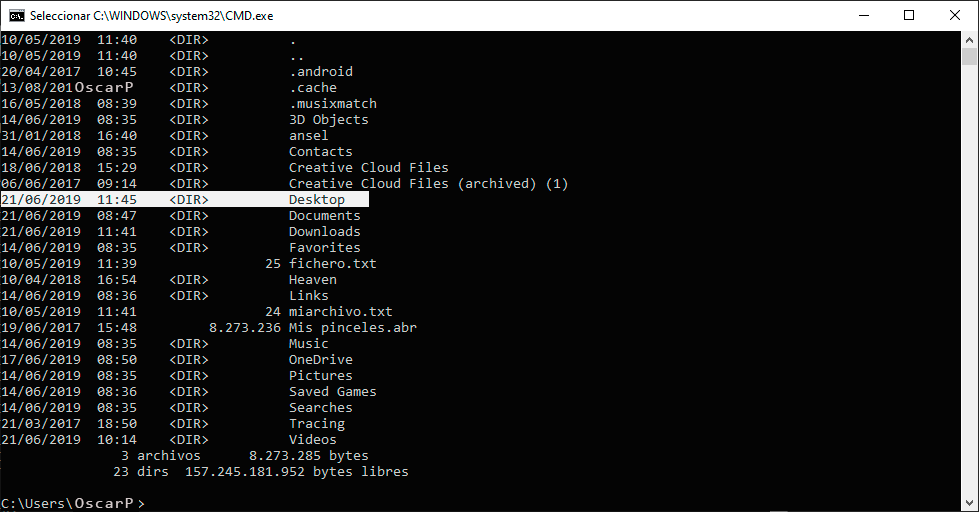Click the Creative Cloud Files (archived) entry
The height and width of the screenshot is (512, 979).
[428, 184]
